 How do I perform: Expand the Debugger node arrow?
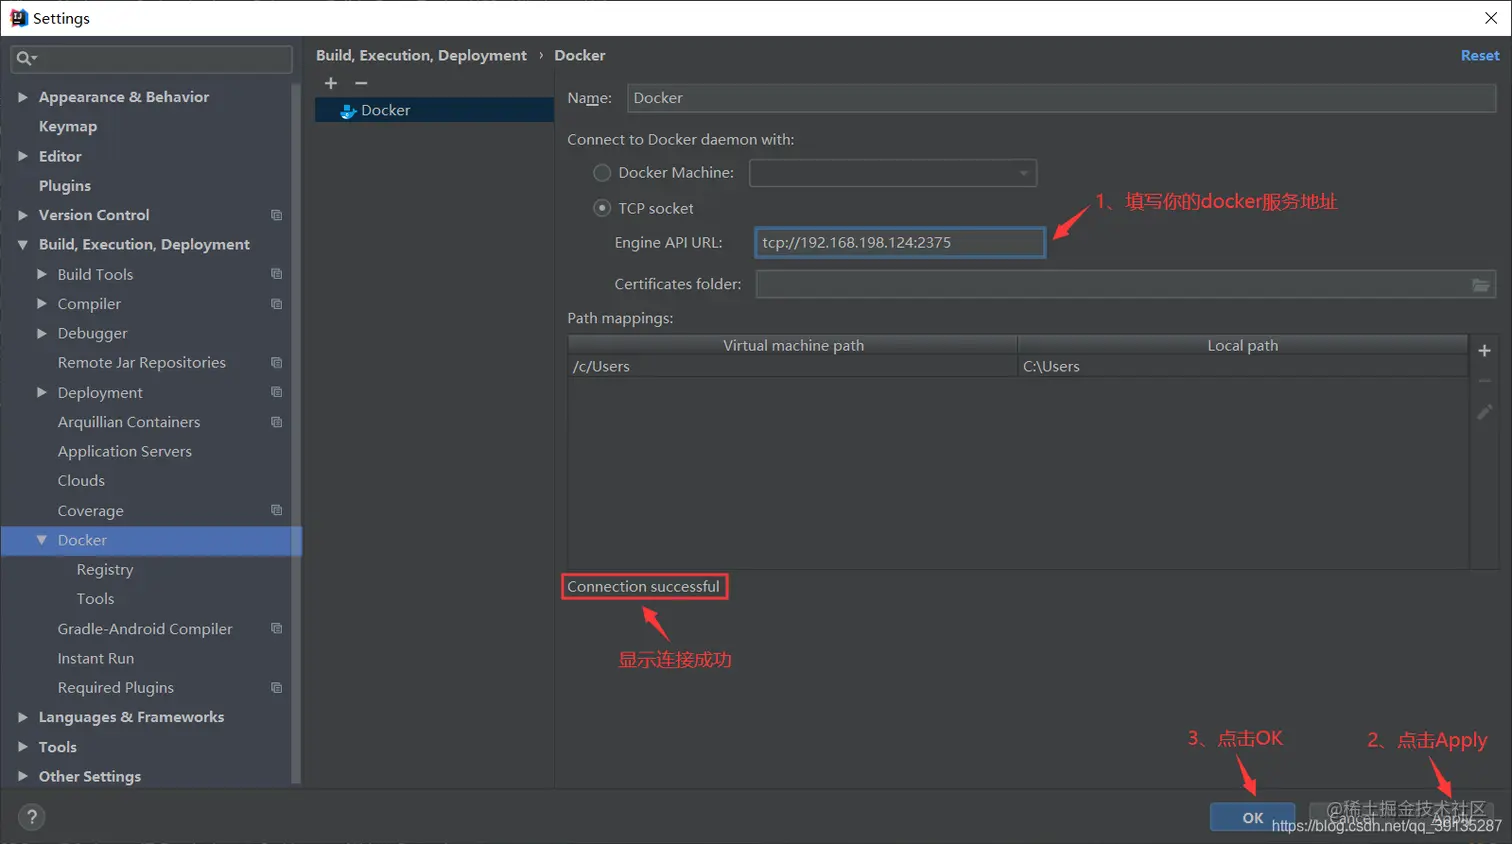click(41, 333)
